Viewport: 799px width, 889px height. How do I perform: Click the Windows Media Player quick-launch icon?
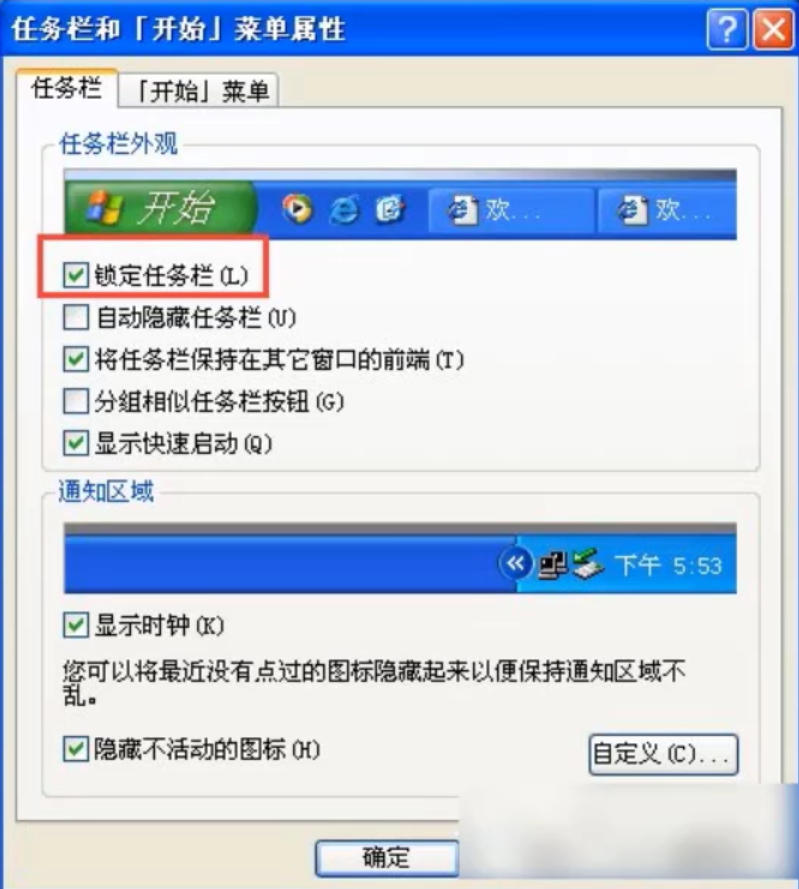click(x=297, y=209)
